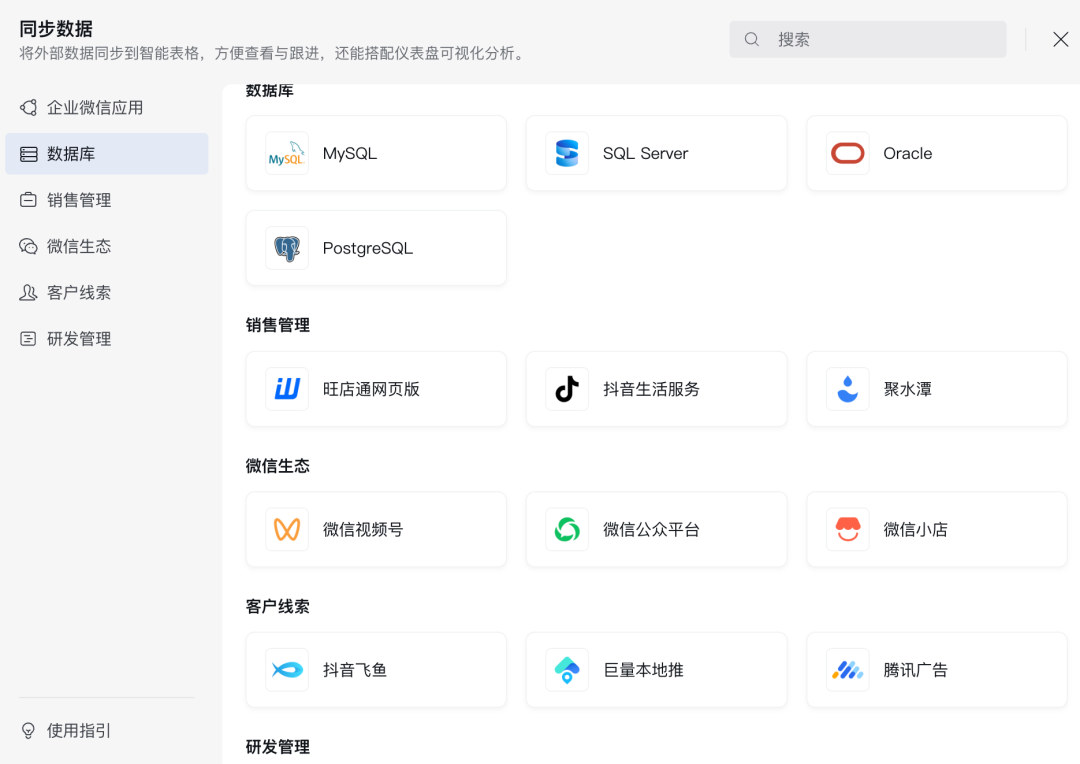The height and width of the screenshot is (764, 1080).
Task: Choose the MySQL data source card
Action: pos(376,153)
